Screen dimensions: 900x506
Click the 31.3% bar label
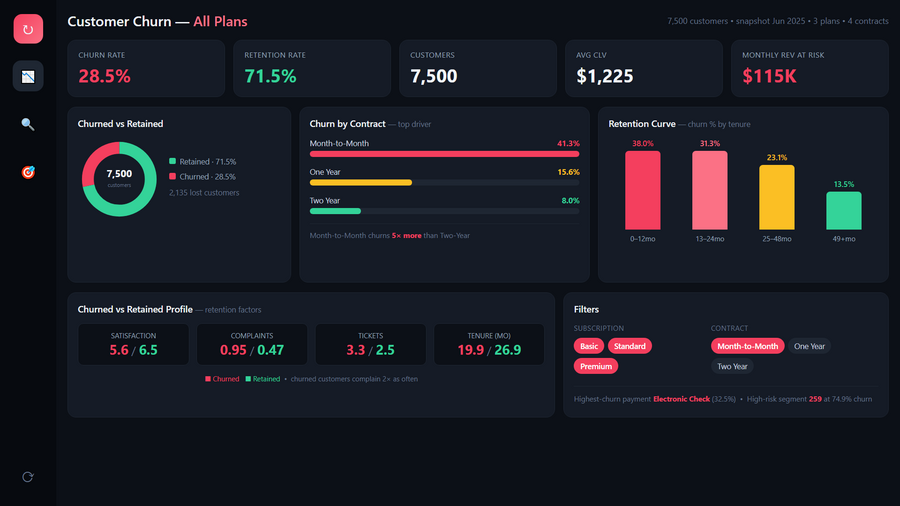click(710, 143)
